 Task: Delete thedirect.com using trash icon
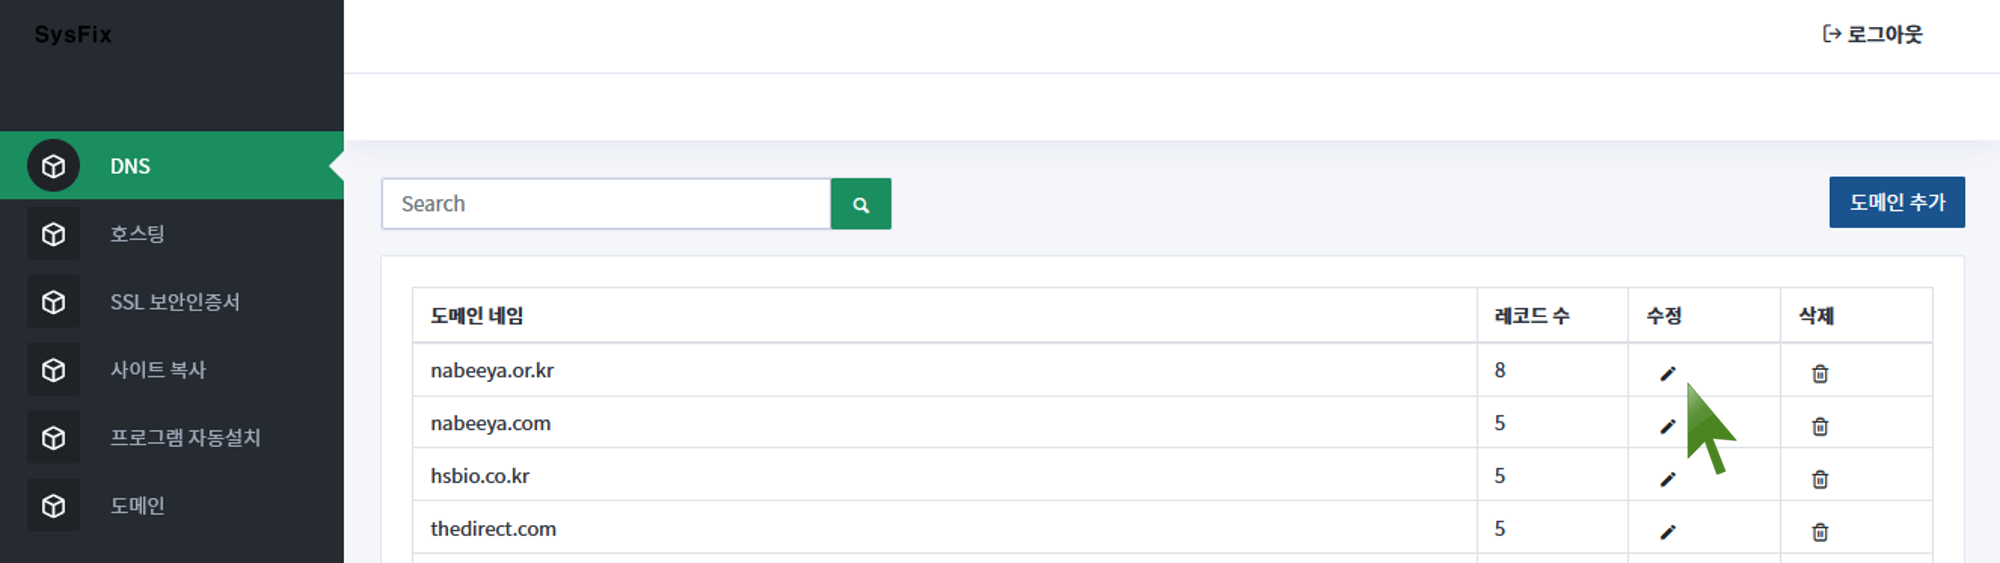(1819, 532)
